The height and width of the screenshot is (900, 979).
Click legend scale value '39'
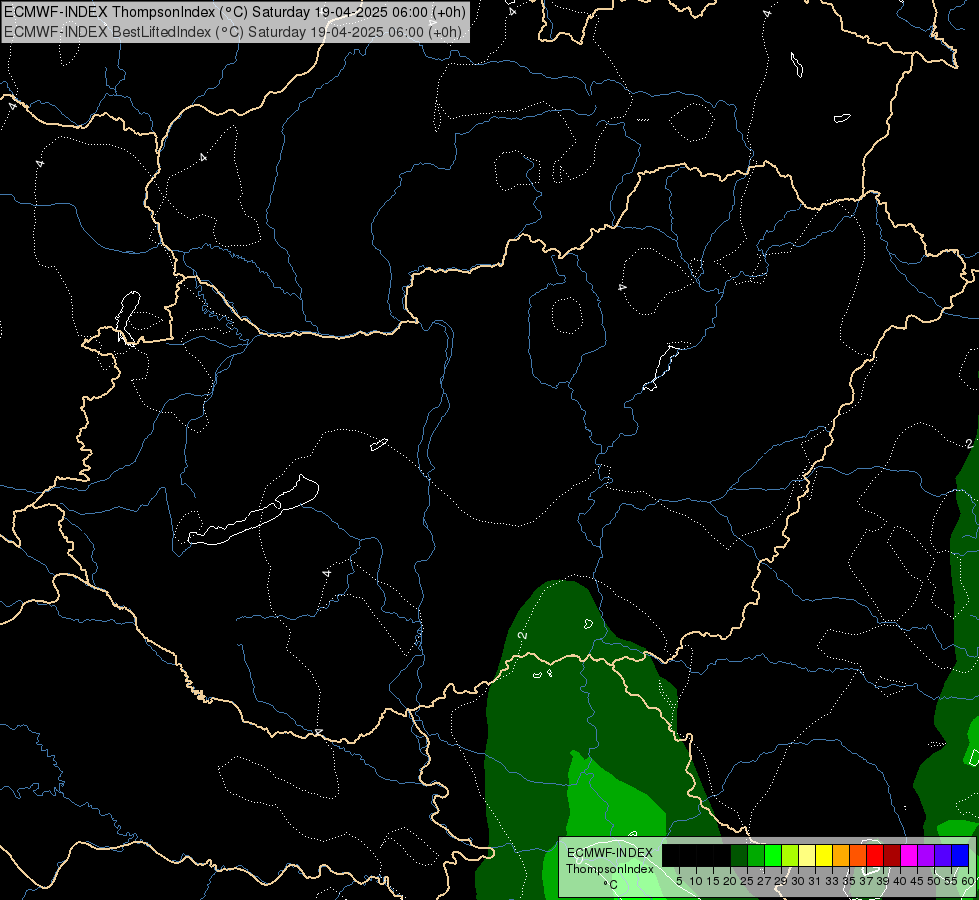click(x=883, y=881)
